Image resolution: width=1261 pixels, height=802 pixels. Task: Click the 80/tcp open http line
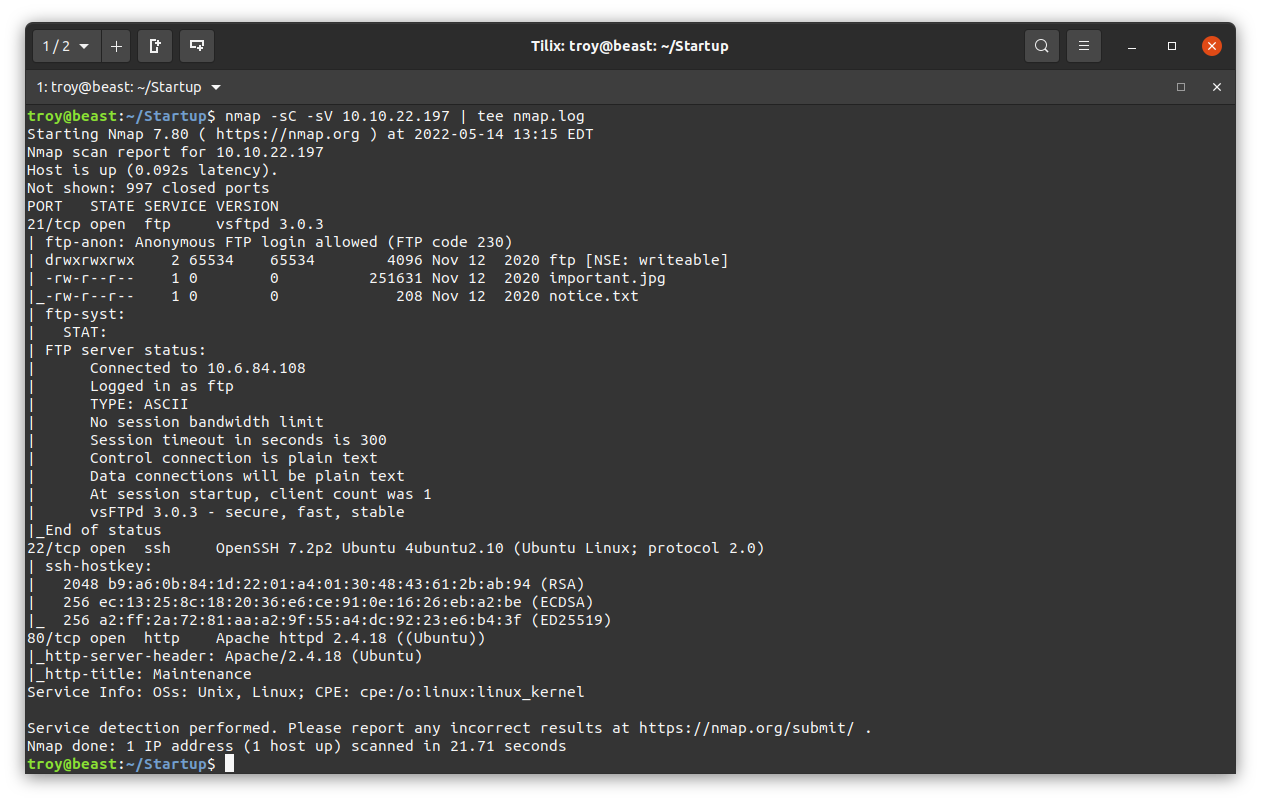pyautogui.click(x=256, y=638)
